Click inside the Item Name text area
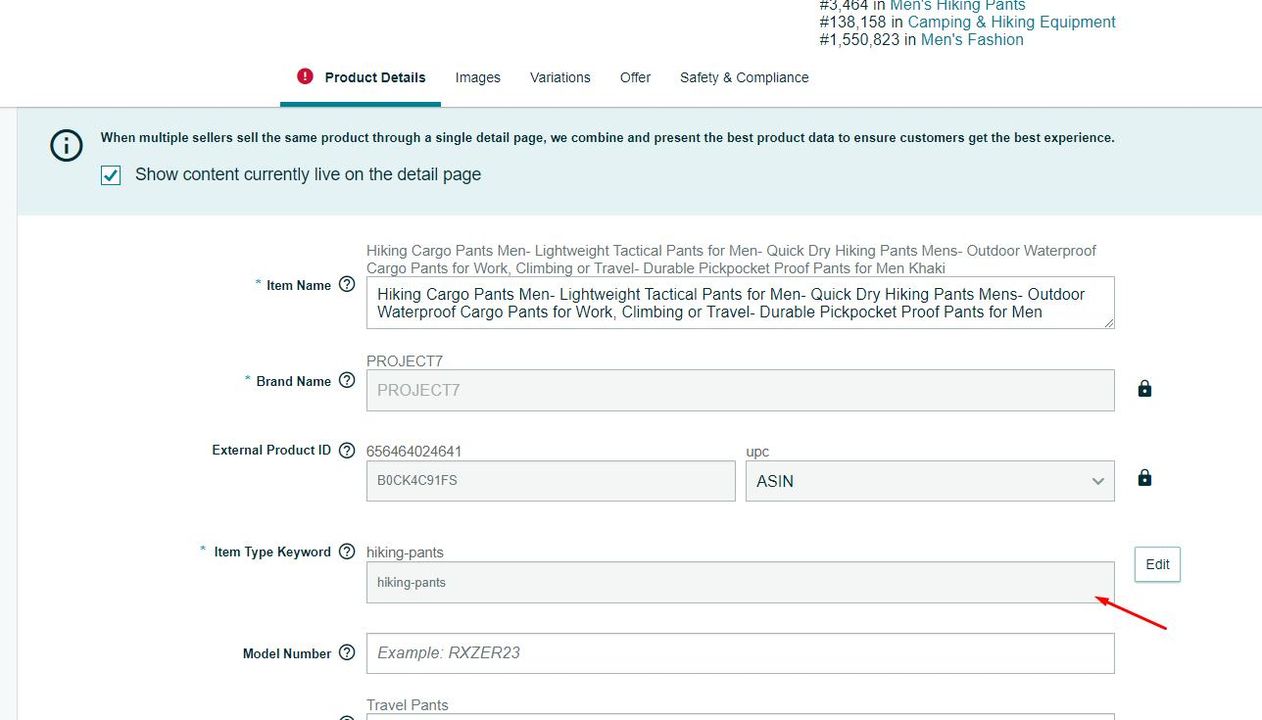This screenshot has width=1262, height=720. [740, 303]
